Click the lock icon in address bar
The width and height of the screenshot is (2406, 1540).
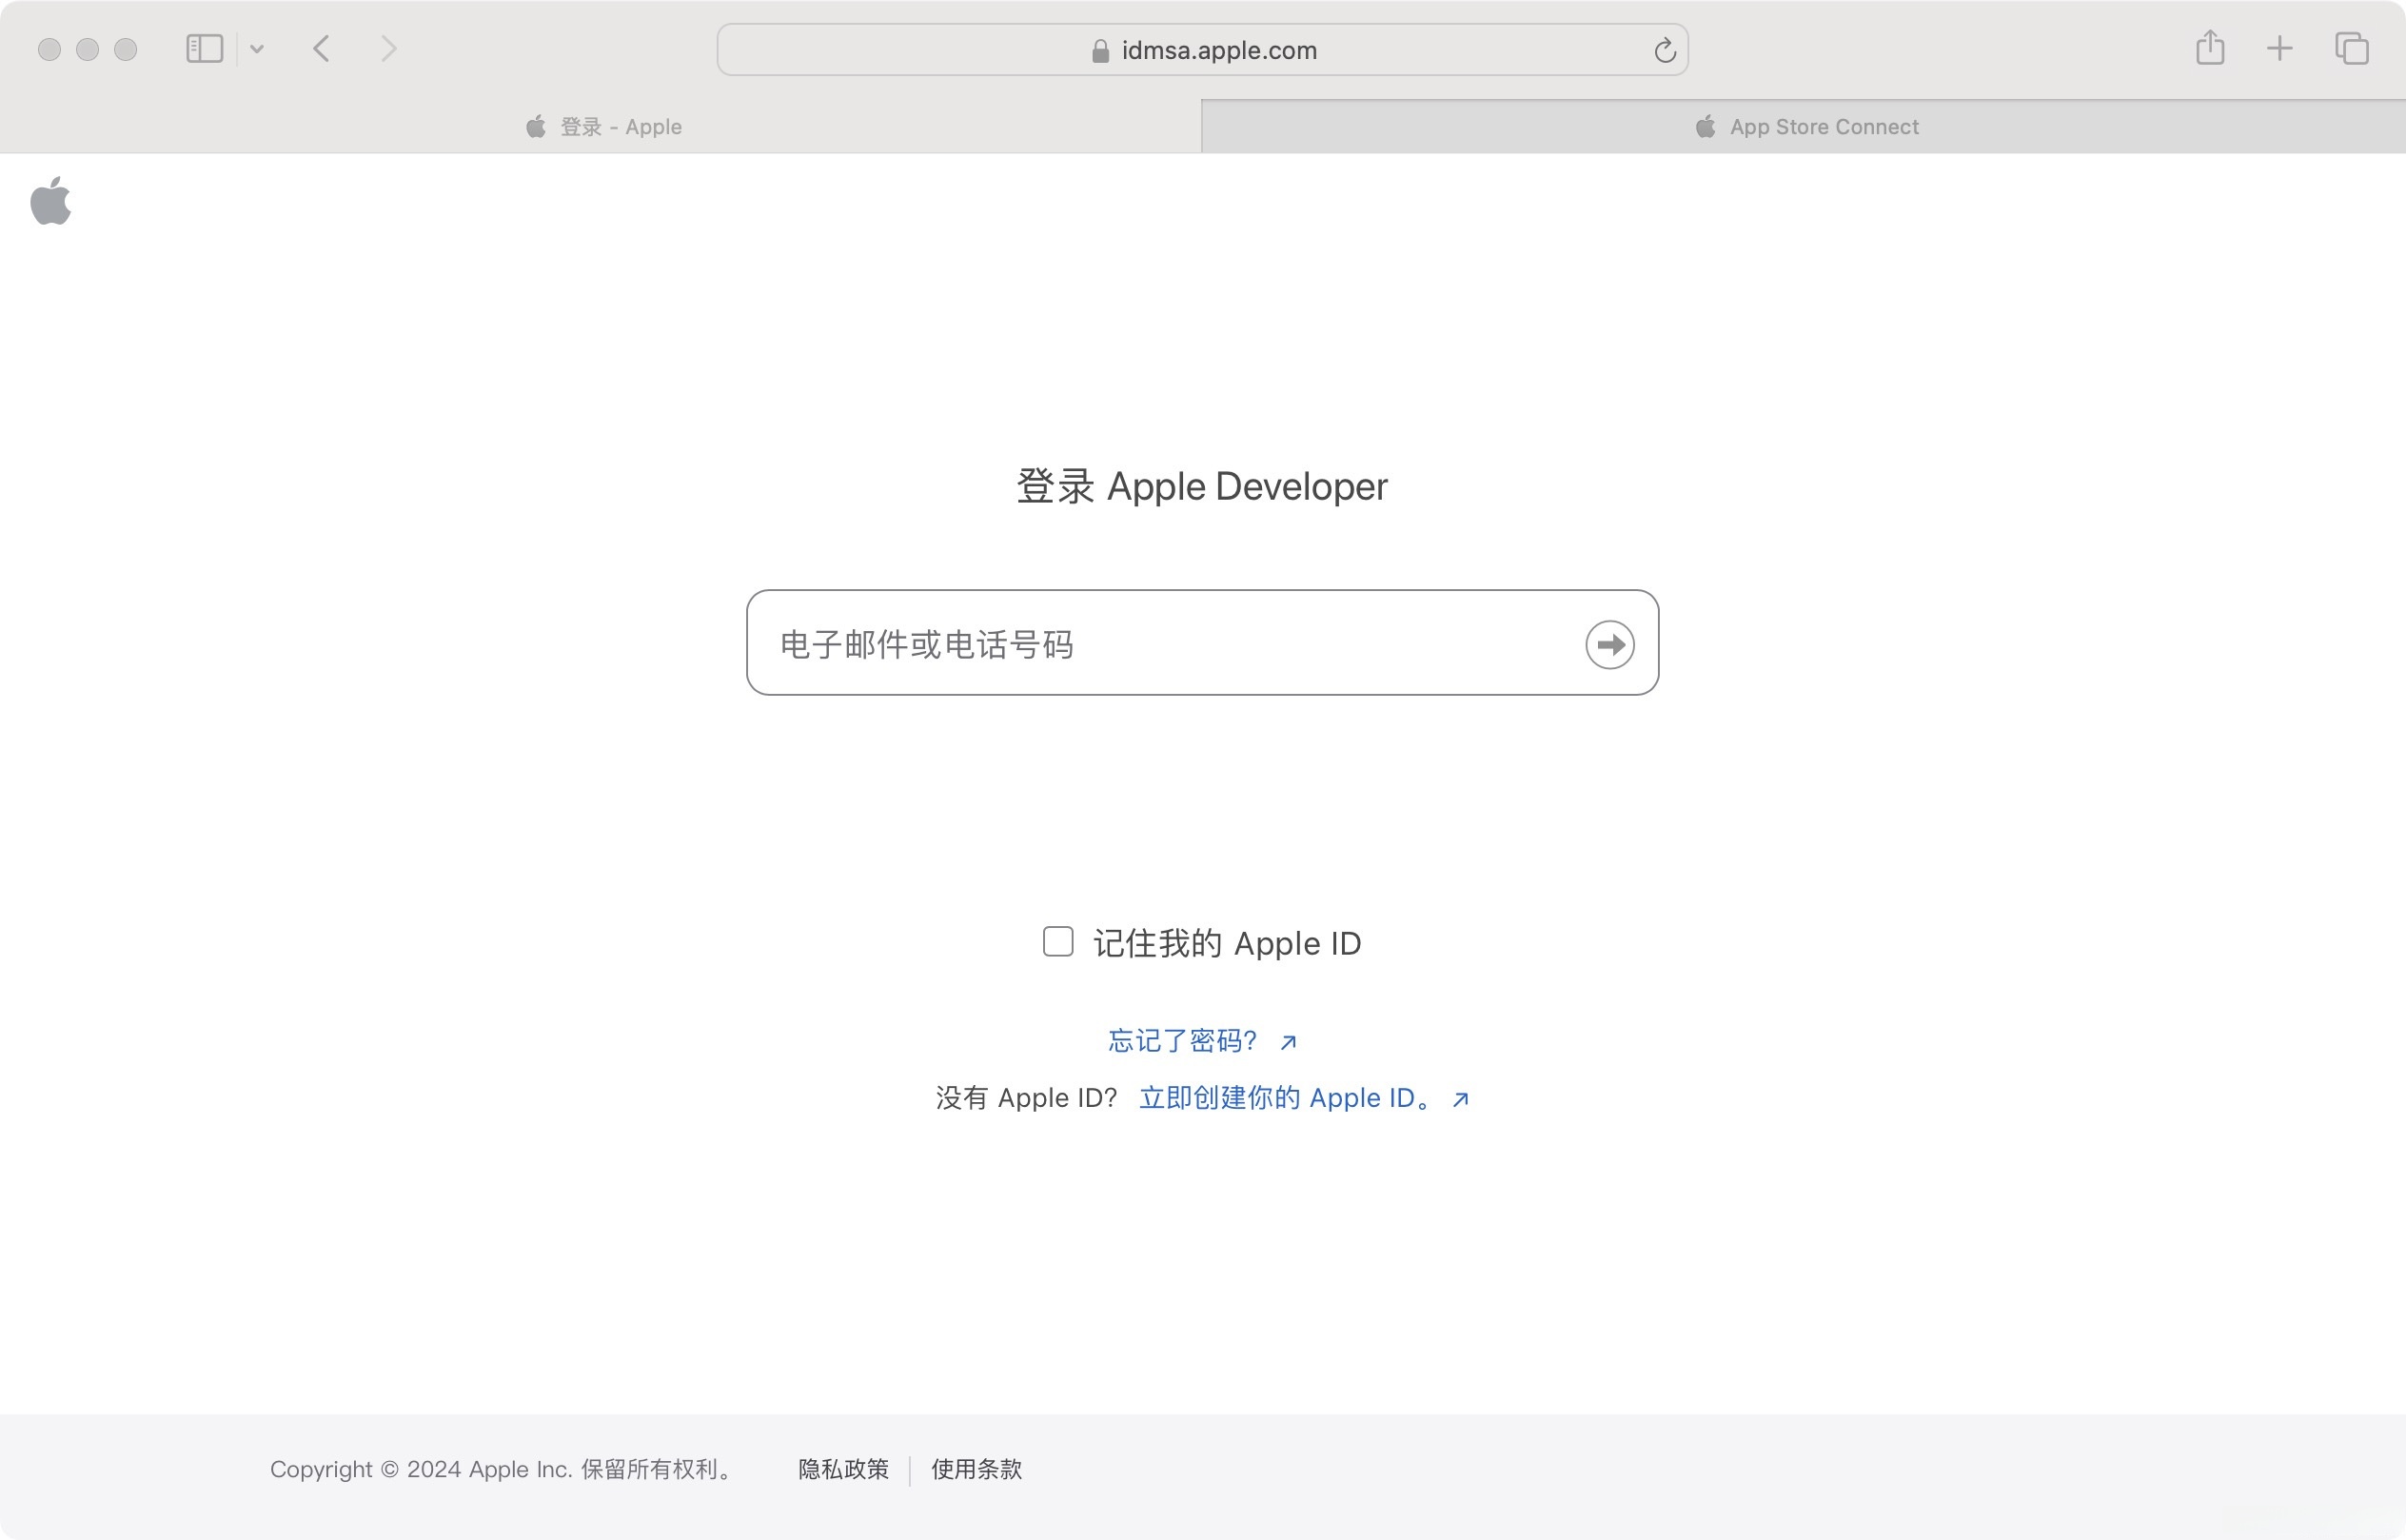[x=1100, y=51]
